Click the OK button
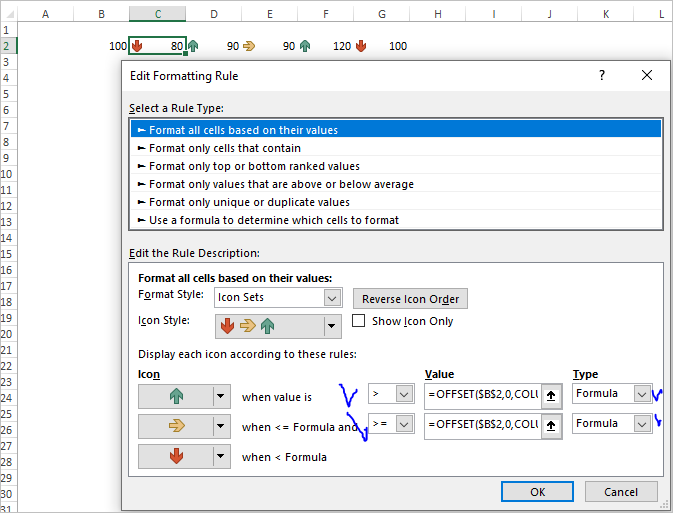This screenshot has width=673, height=513. pos(537,492)
